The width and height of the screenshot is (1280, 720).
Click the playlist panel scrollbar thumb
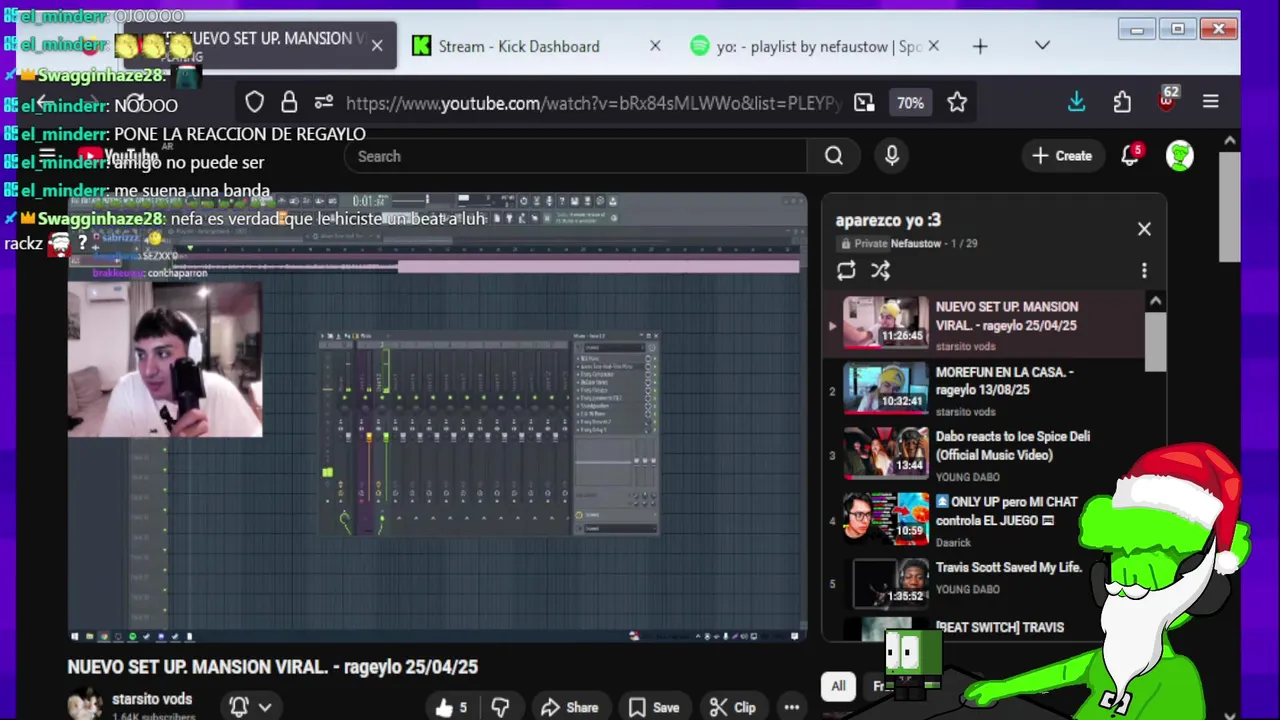click(1155, 340)
